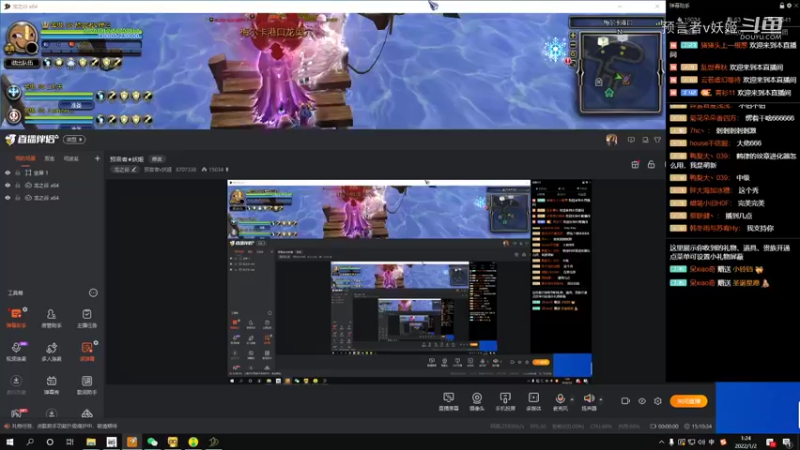Add a 摄像头 camera source

pos(477,402)
